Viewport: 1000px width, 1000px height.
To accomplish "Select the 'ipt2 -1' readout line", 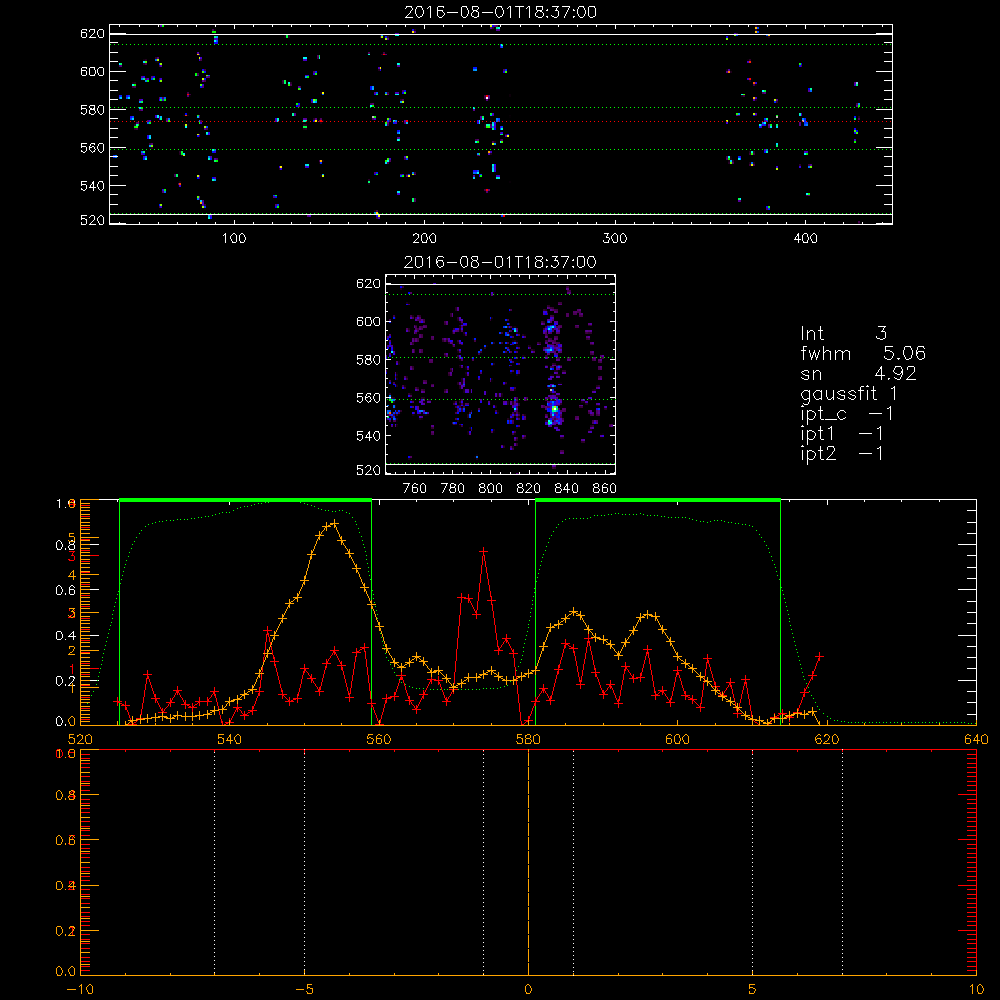I will click(x=842, y=453).
